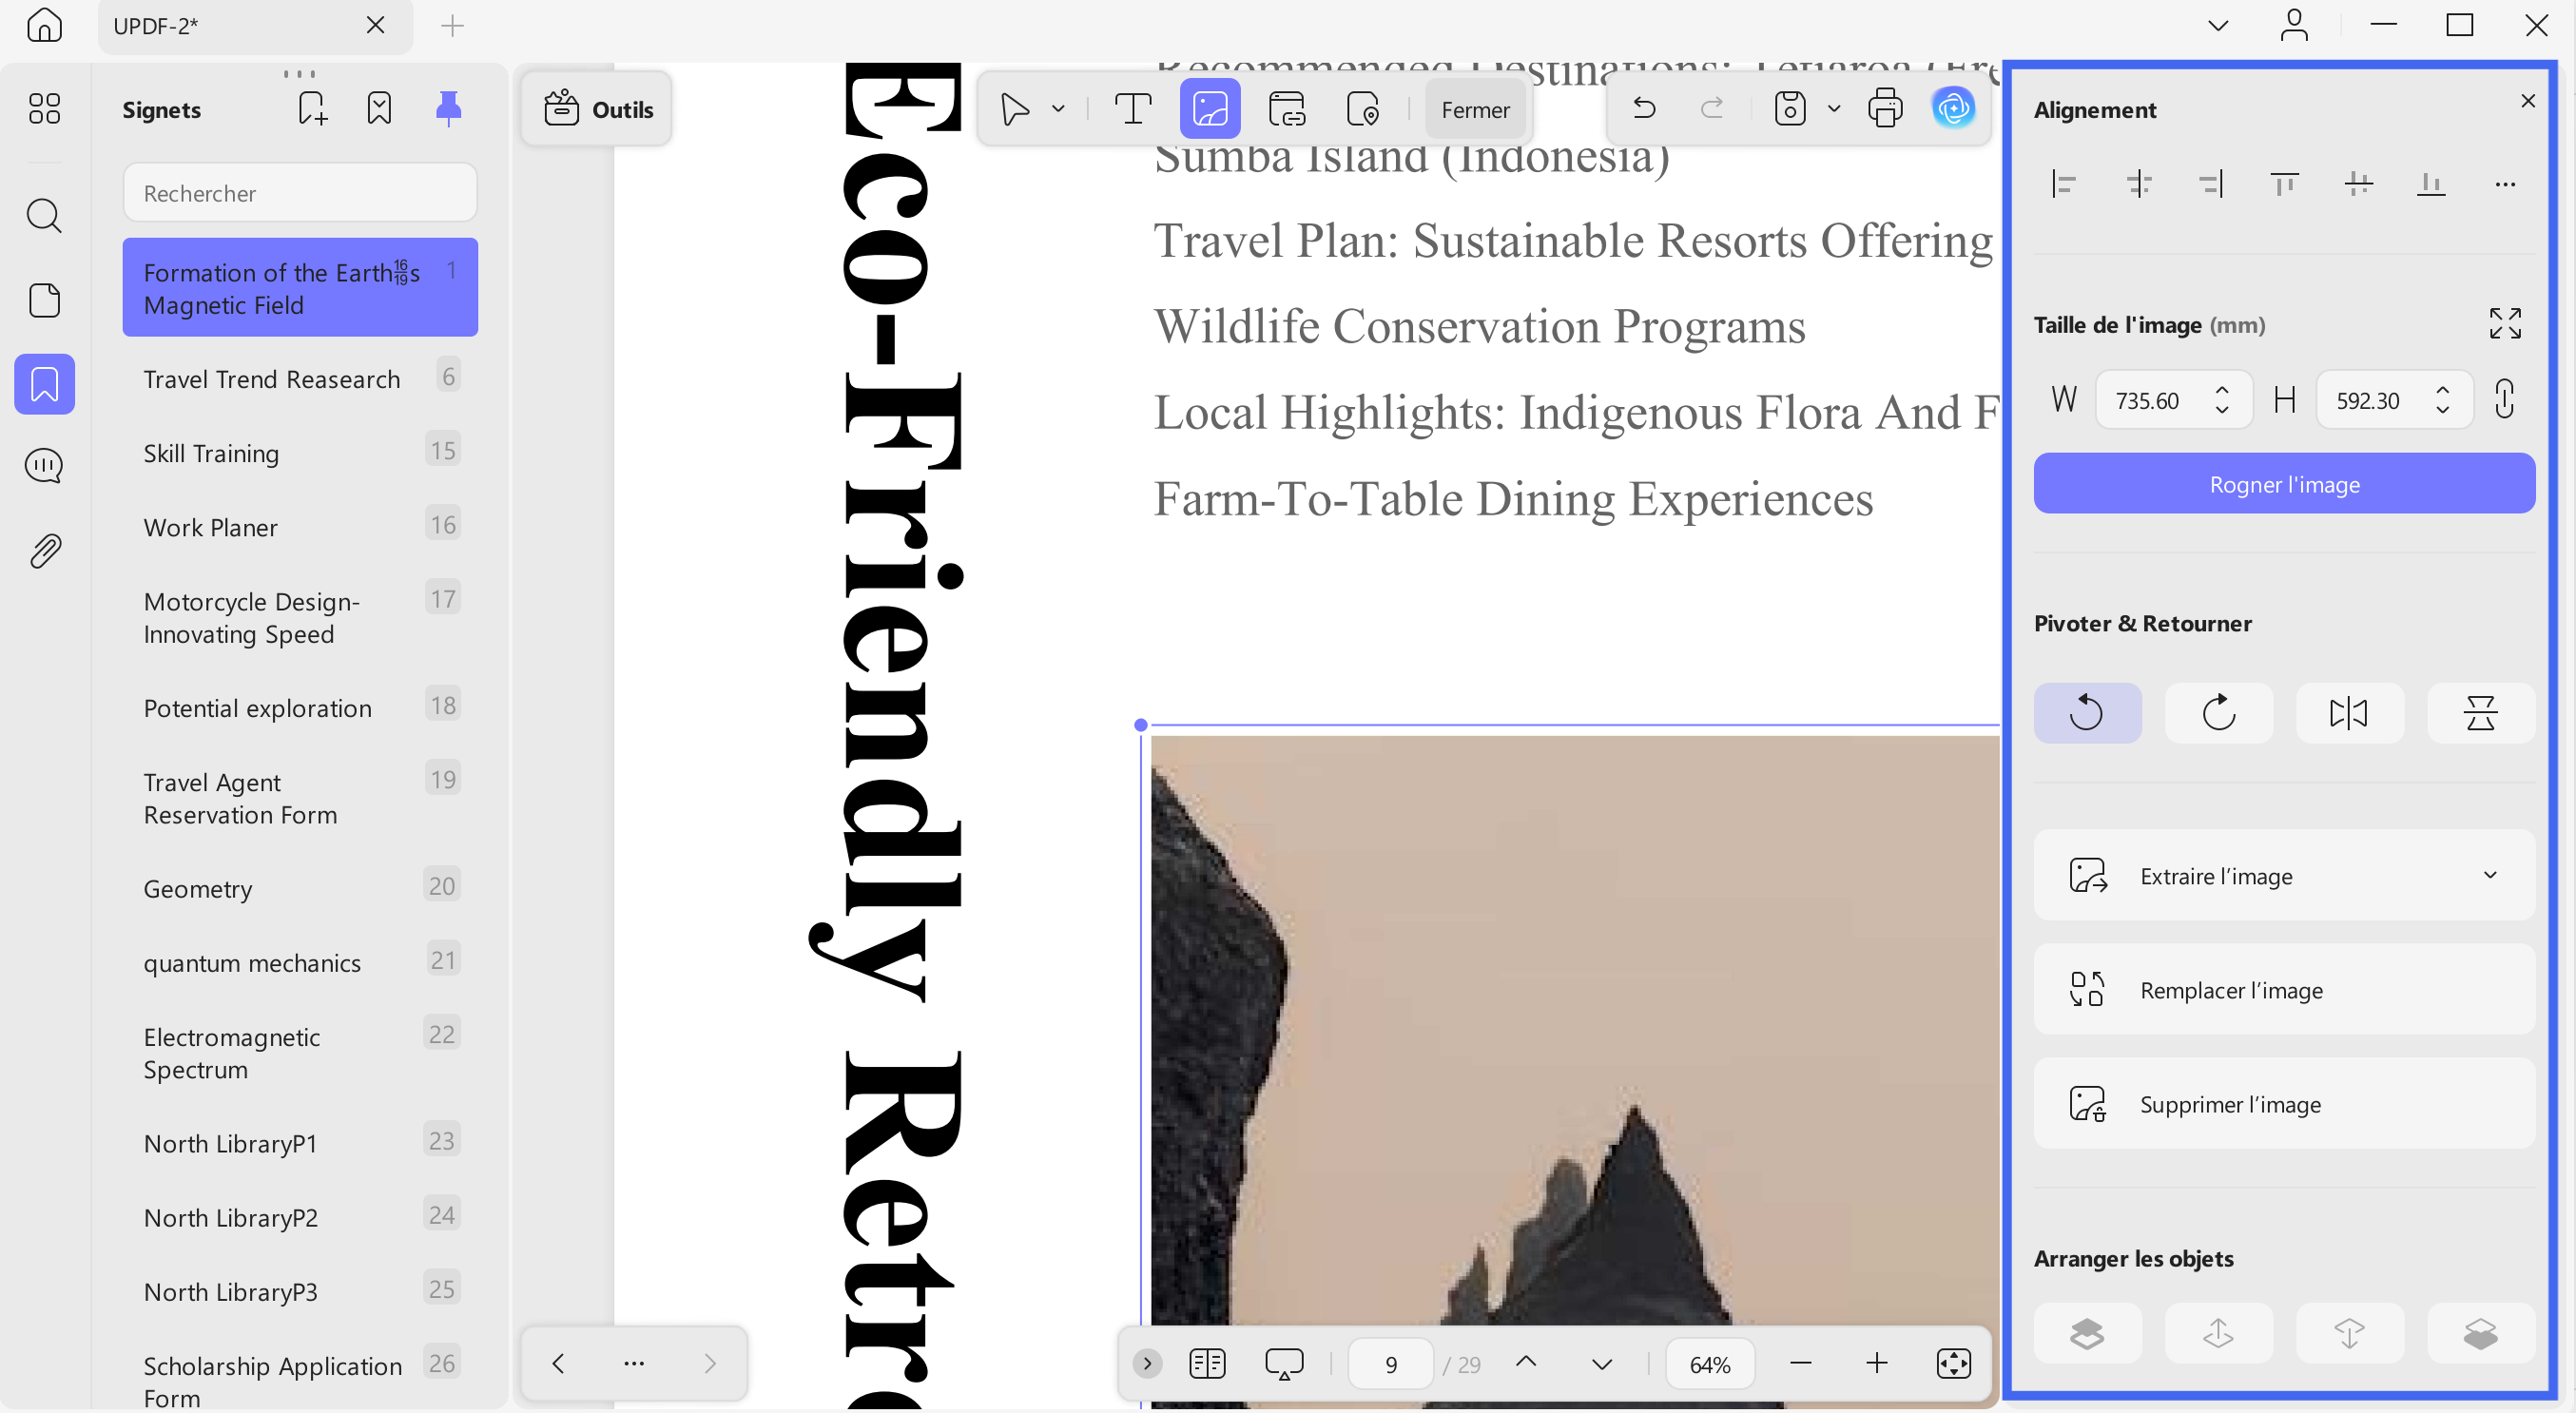Print the document
The width and height of the screenshot is (2576, 1413).
click(x=1885, y=108)
